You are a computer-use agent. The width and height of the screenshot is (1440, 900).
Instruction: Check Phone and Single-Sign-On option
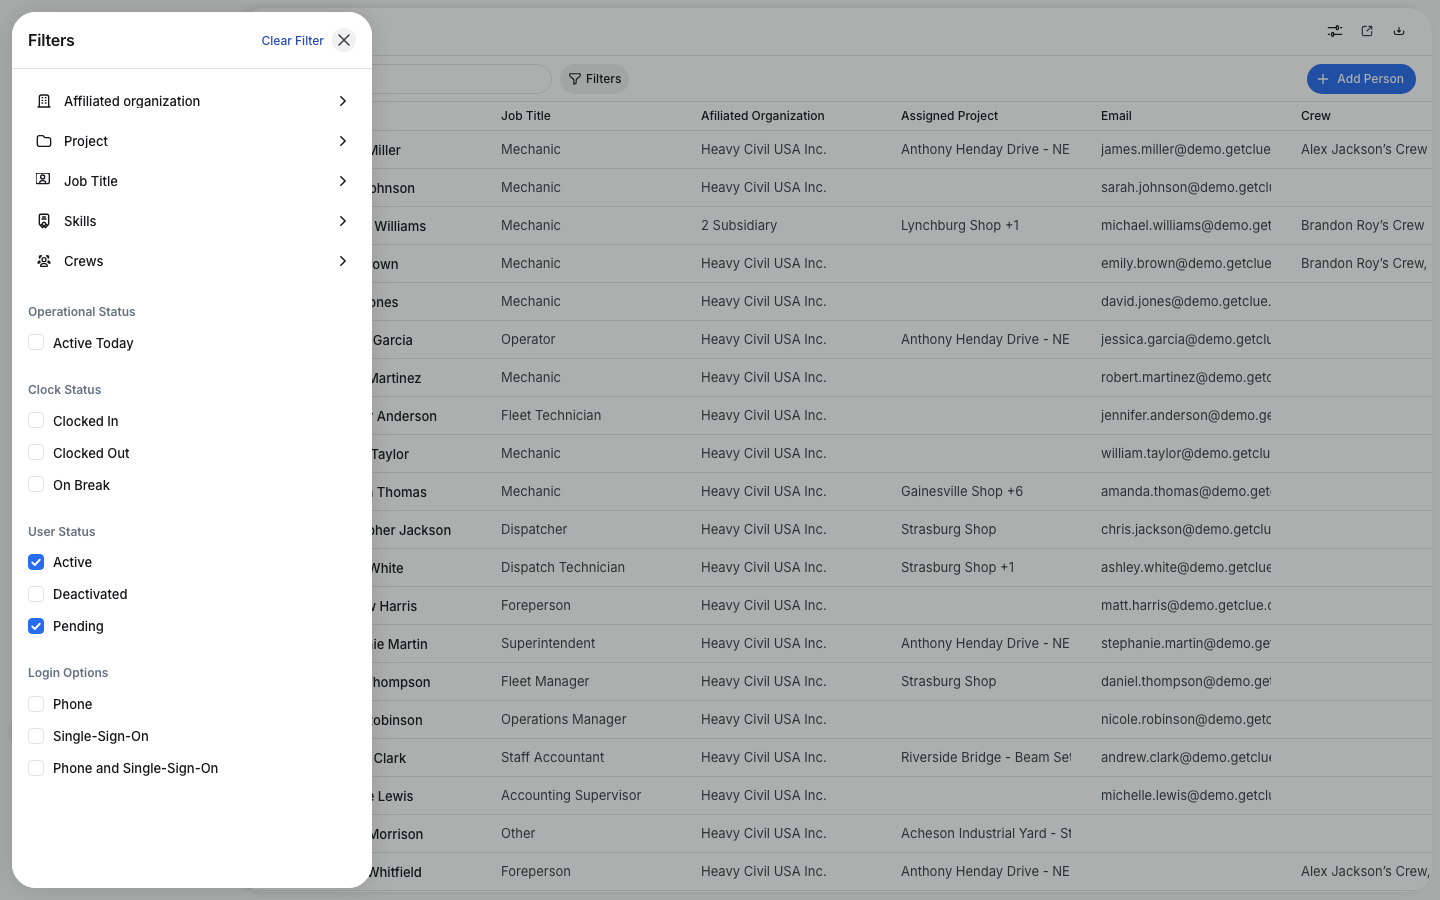tap(36, 768)
